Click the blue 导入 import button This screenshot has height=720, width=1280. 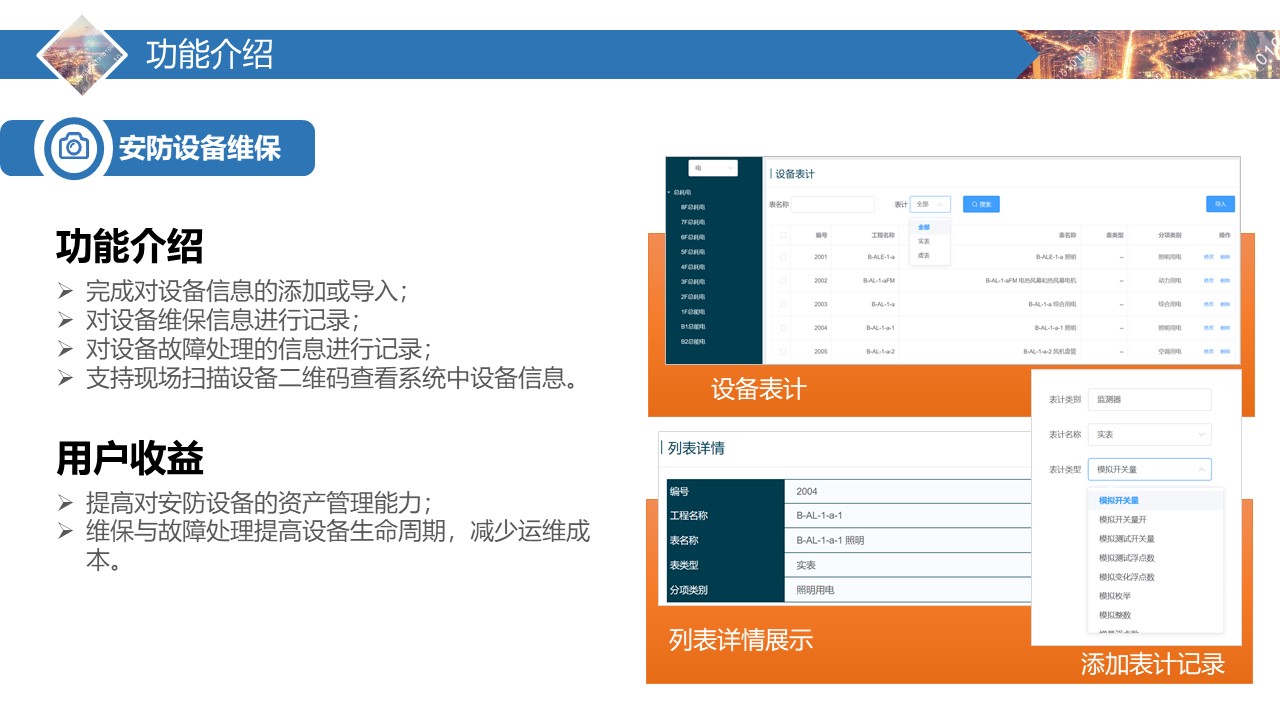pos(1220,203)
